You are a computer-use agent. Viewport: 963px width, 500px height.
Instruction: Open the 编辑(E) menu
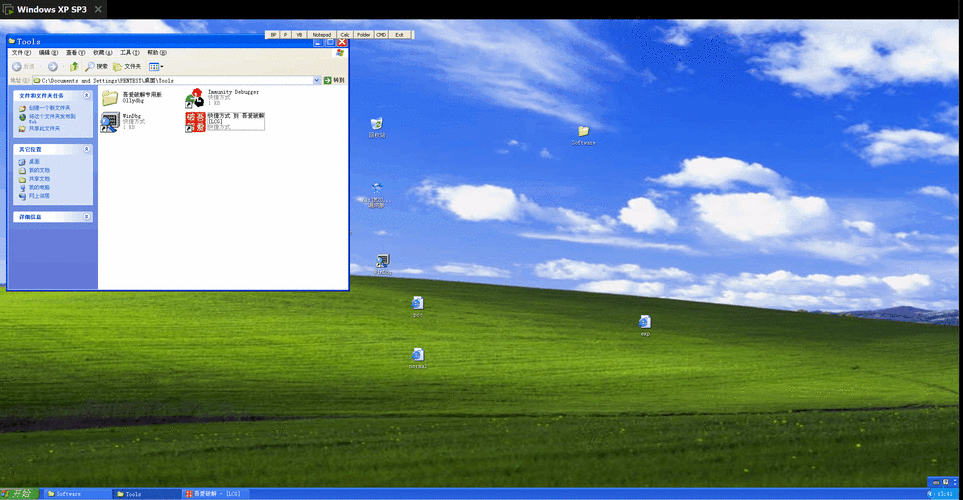(x=49, y=53)
